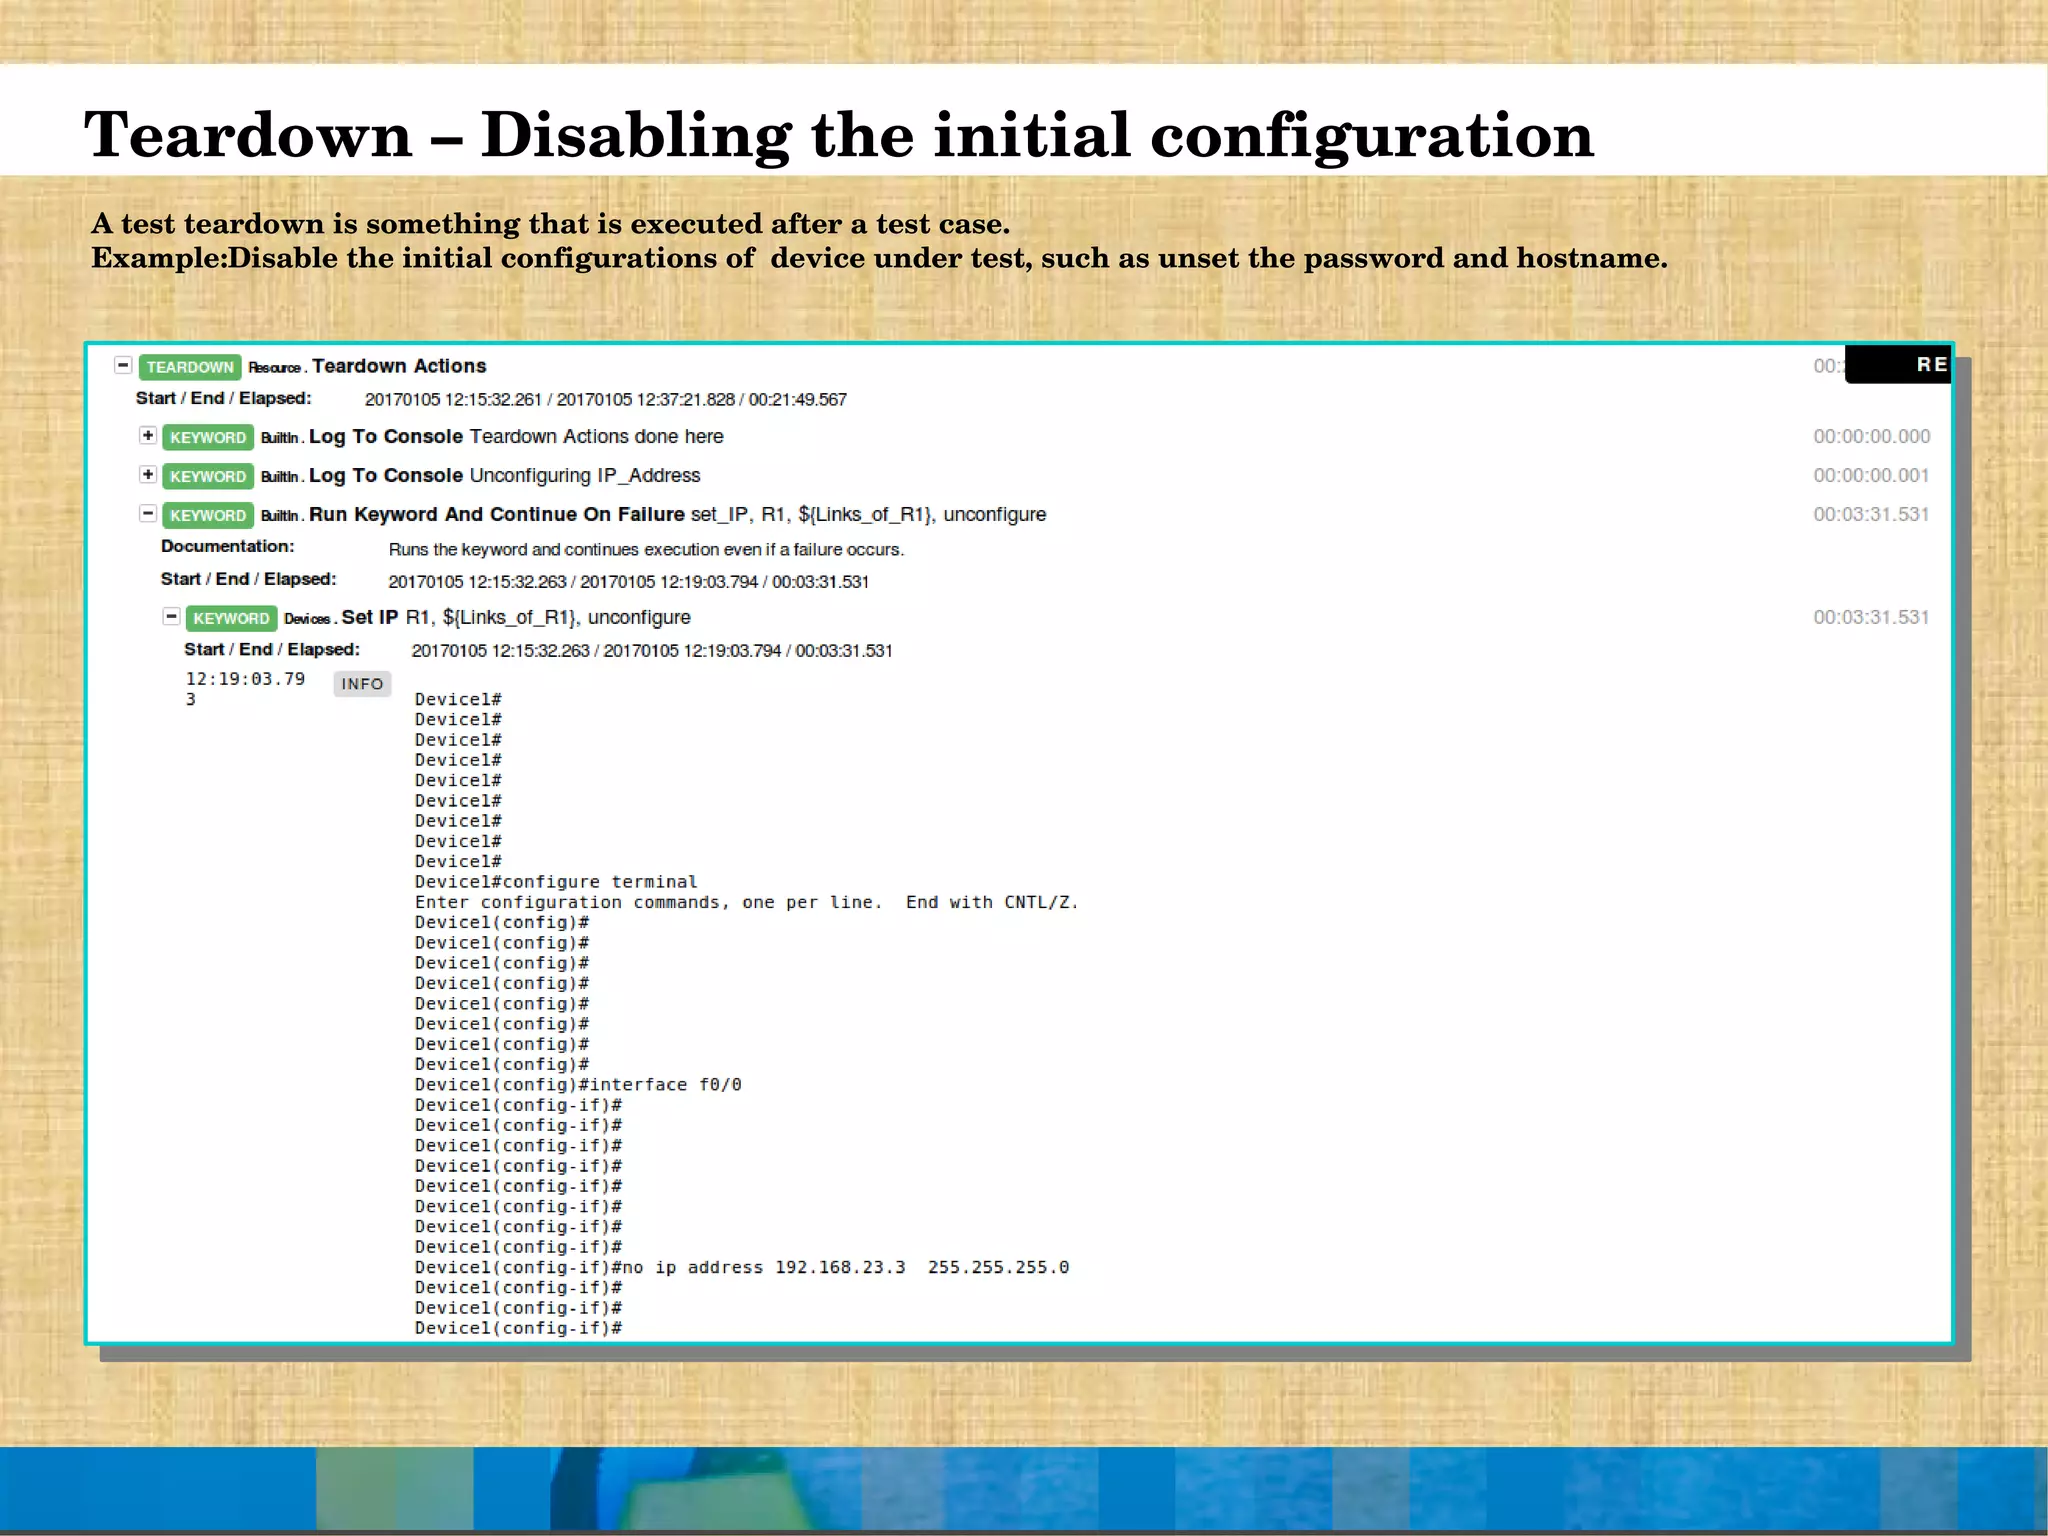
Task: Click the no ip address 192.168.23.3 log line
Action: coord(741,1268)
